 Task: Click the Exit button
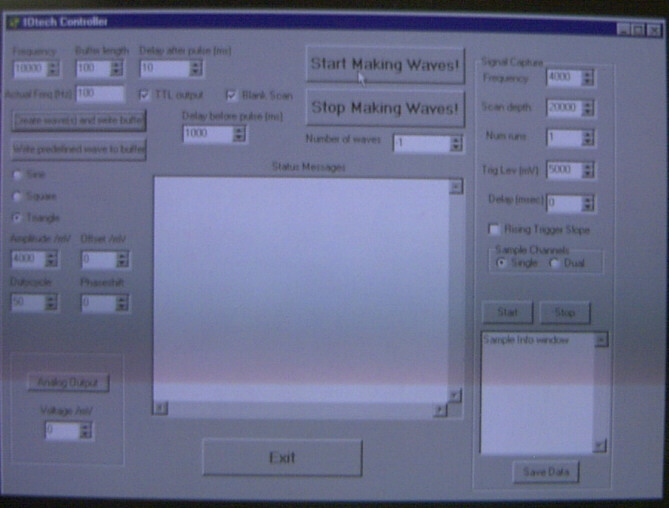[282, 458]
